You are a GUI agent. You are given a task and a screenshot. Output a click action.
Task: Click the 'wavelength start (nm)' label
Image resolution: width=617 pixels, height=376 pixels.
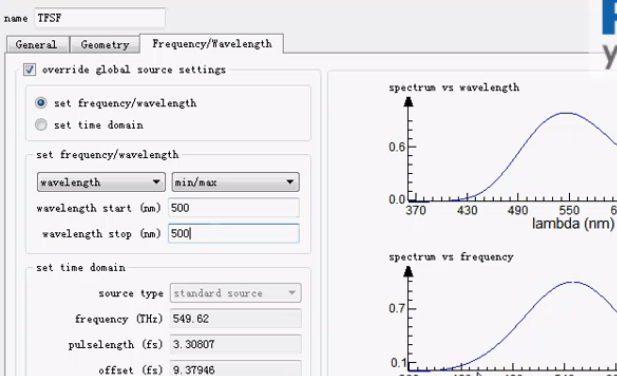point(98,208)
